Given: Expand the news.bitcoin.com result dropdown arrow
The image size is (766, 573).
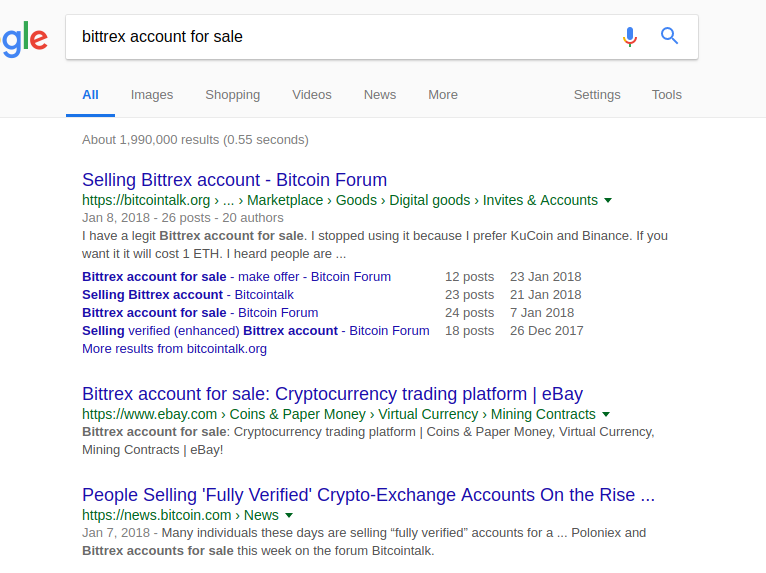Looking at the screenshot, I should [289, 515].
